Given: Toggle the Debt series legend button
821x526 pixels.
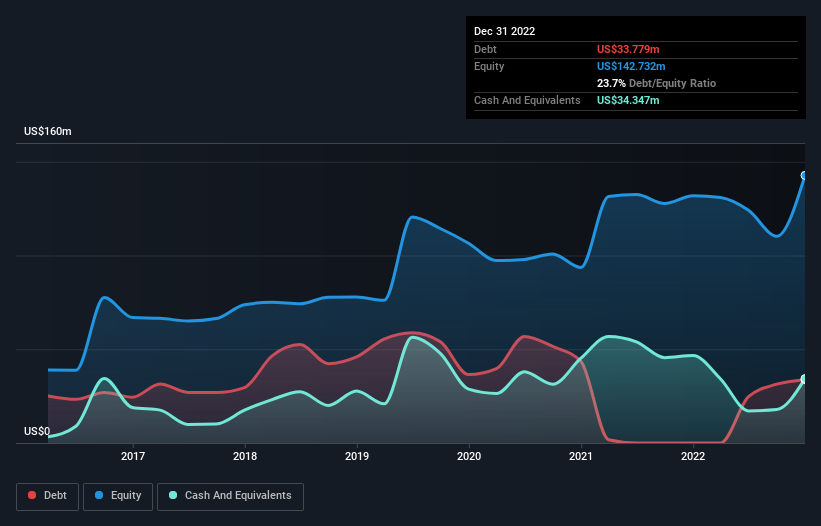Looking at the screenshot, I should pos(48,496).
